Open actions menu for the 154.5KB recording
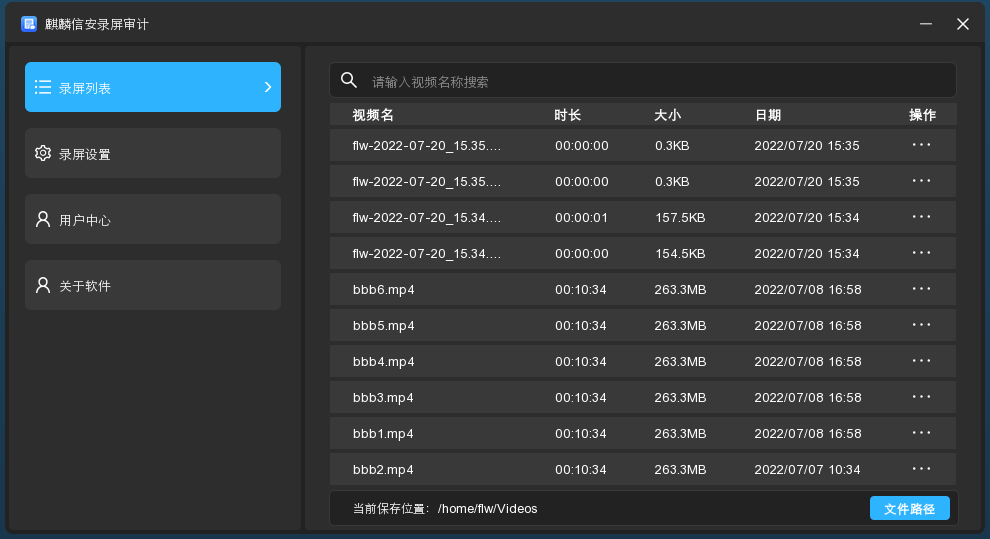The height and width of the screenshot is (539, 990). point(921,253)
